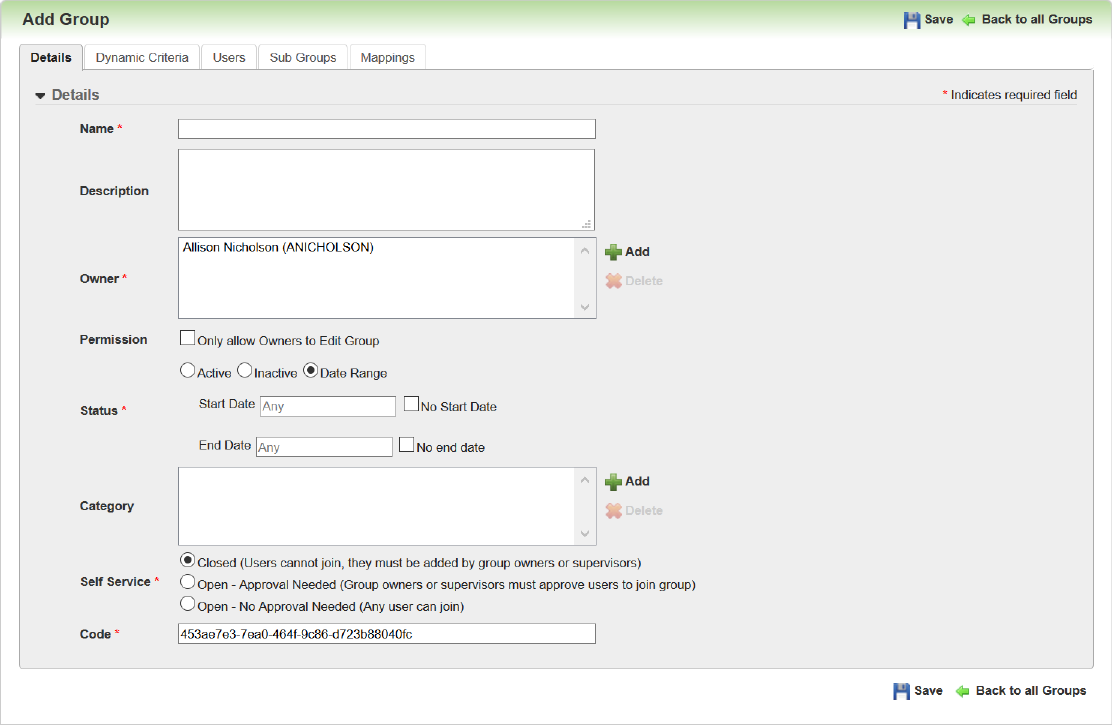Screen dimensions: 1112x725
Task: Switch to the Dynamic Criteria tab
Action: [x=142, y=58]
